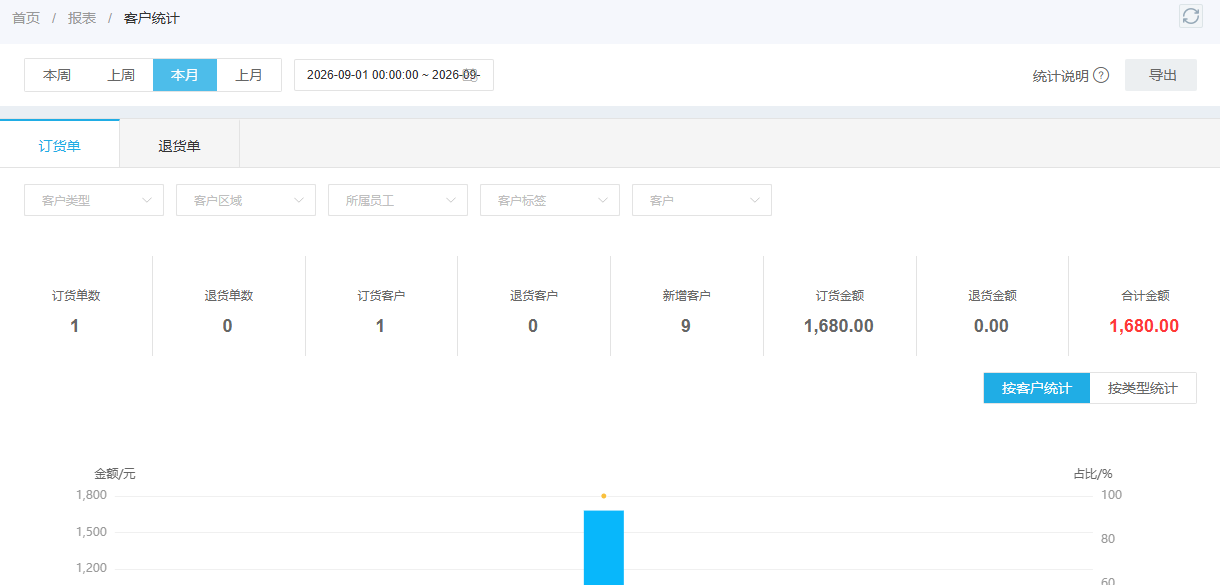Click the 金额/元 axis label
Viewport: 1220px width, 585px height.
pyautogui.click(x=115, y=474)
